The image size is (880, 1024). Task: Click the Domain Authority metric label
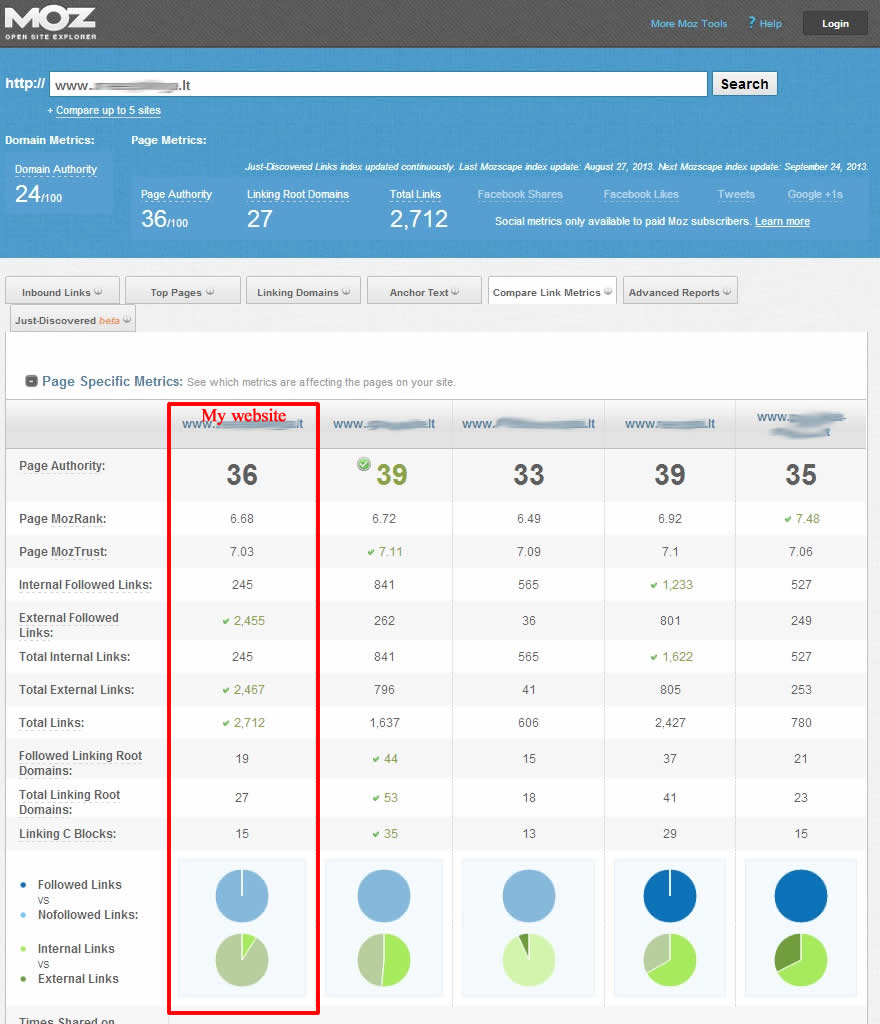tap(56, 170)
